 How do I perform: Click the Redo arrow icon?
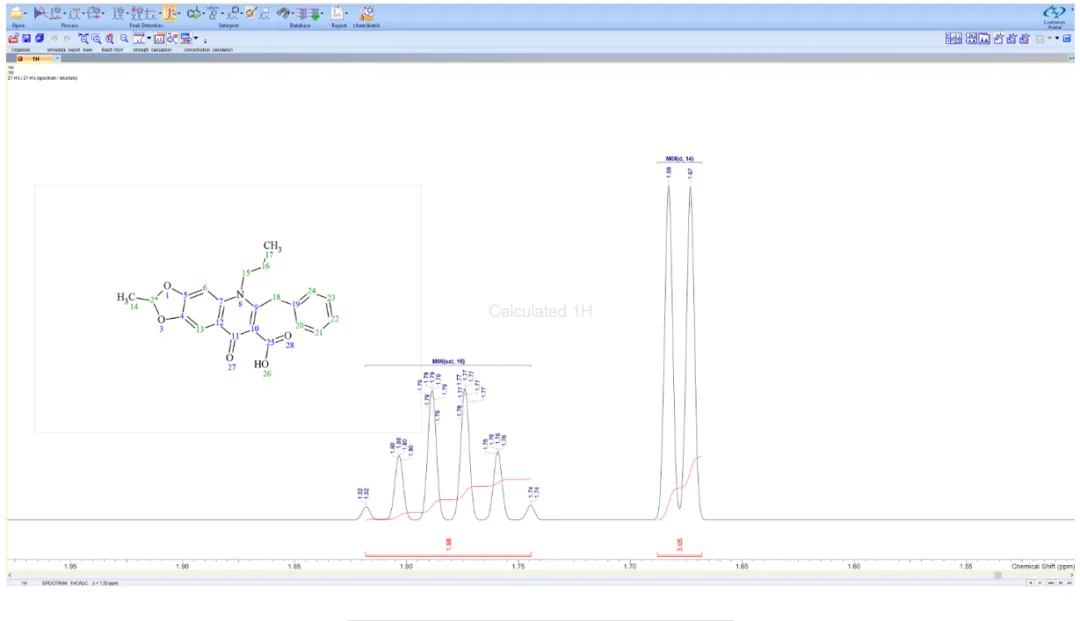[x=67, y=39]
